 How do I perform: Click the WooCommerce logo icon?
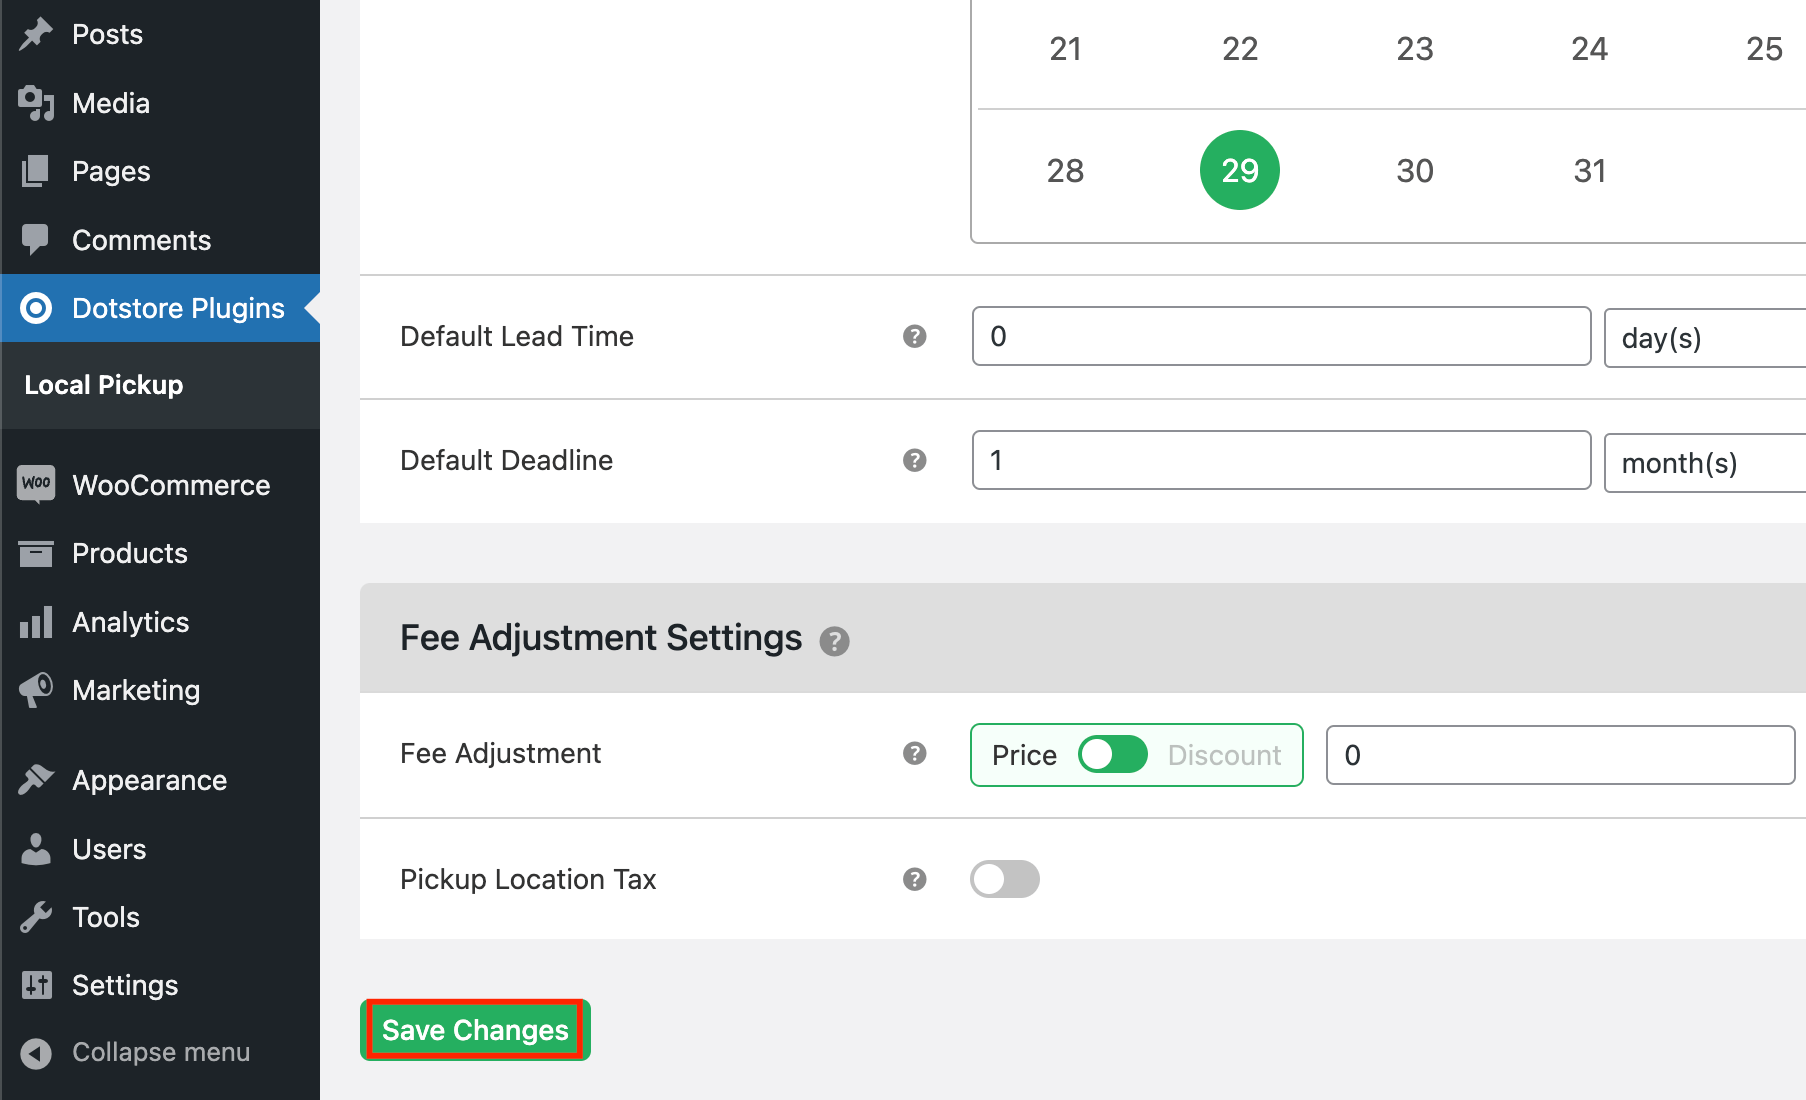tap(36, 484)
